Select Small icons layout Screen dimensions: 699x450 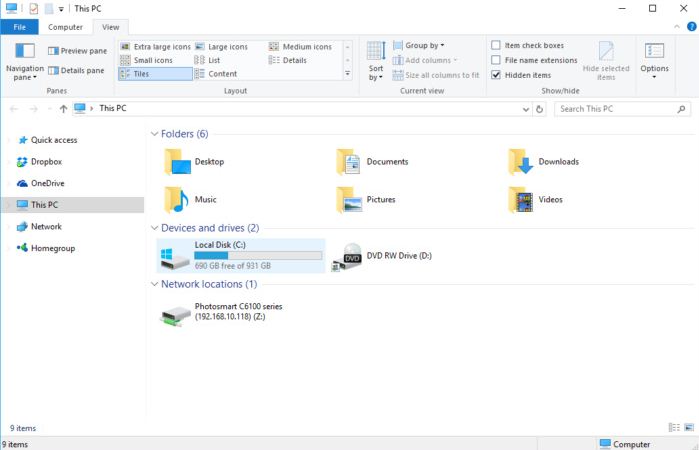coord(147,60)
